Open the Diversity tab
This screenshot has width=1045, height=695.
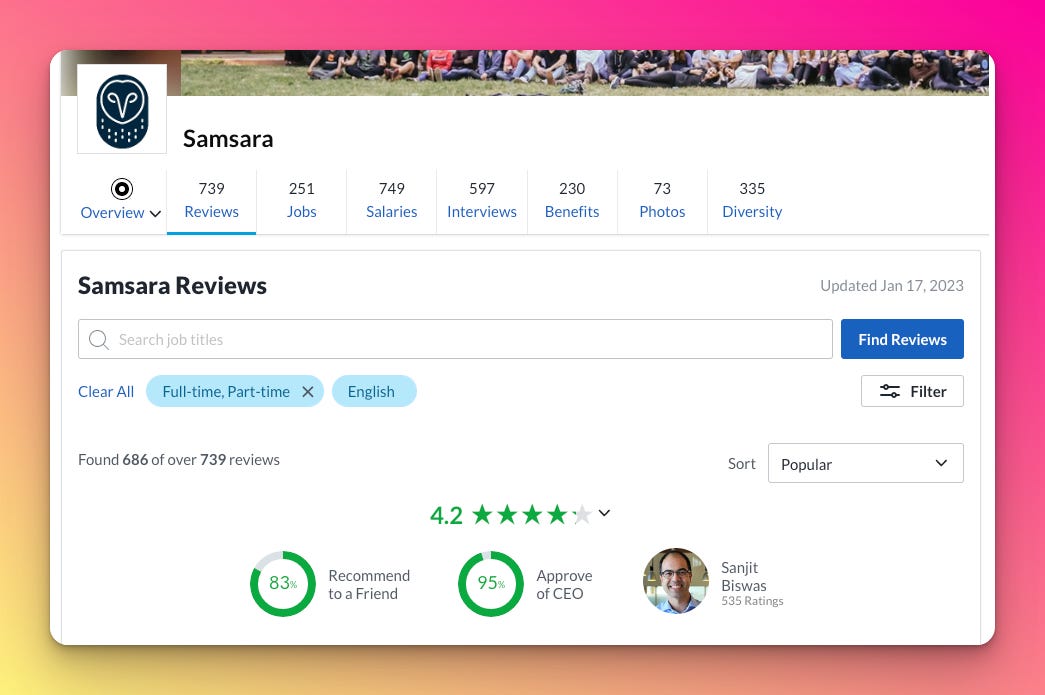point(752,201)
